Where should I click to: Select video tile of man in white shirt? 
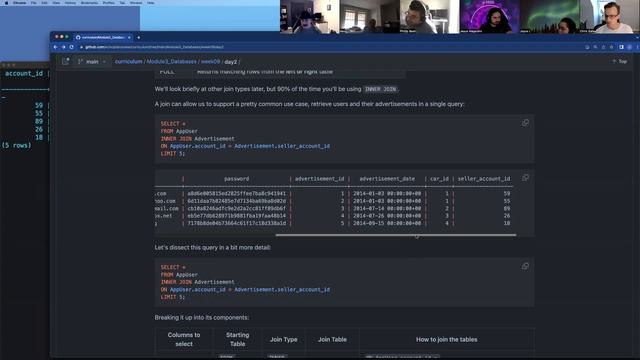[x=609, y=17]
